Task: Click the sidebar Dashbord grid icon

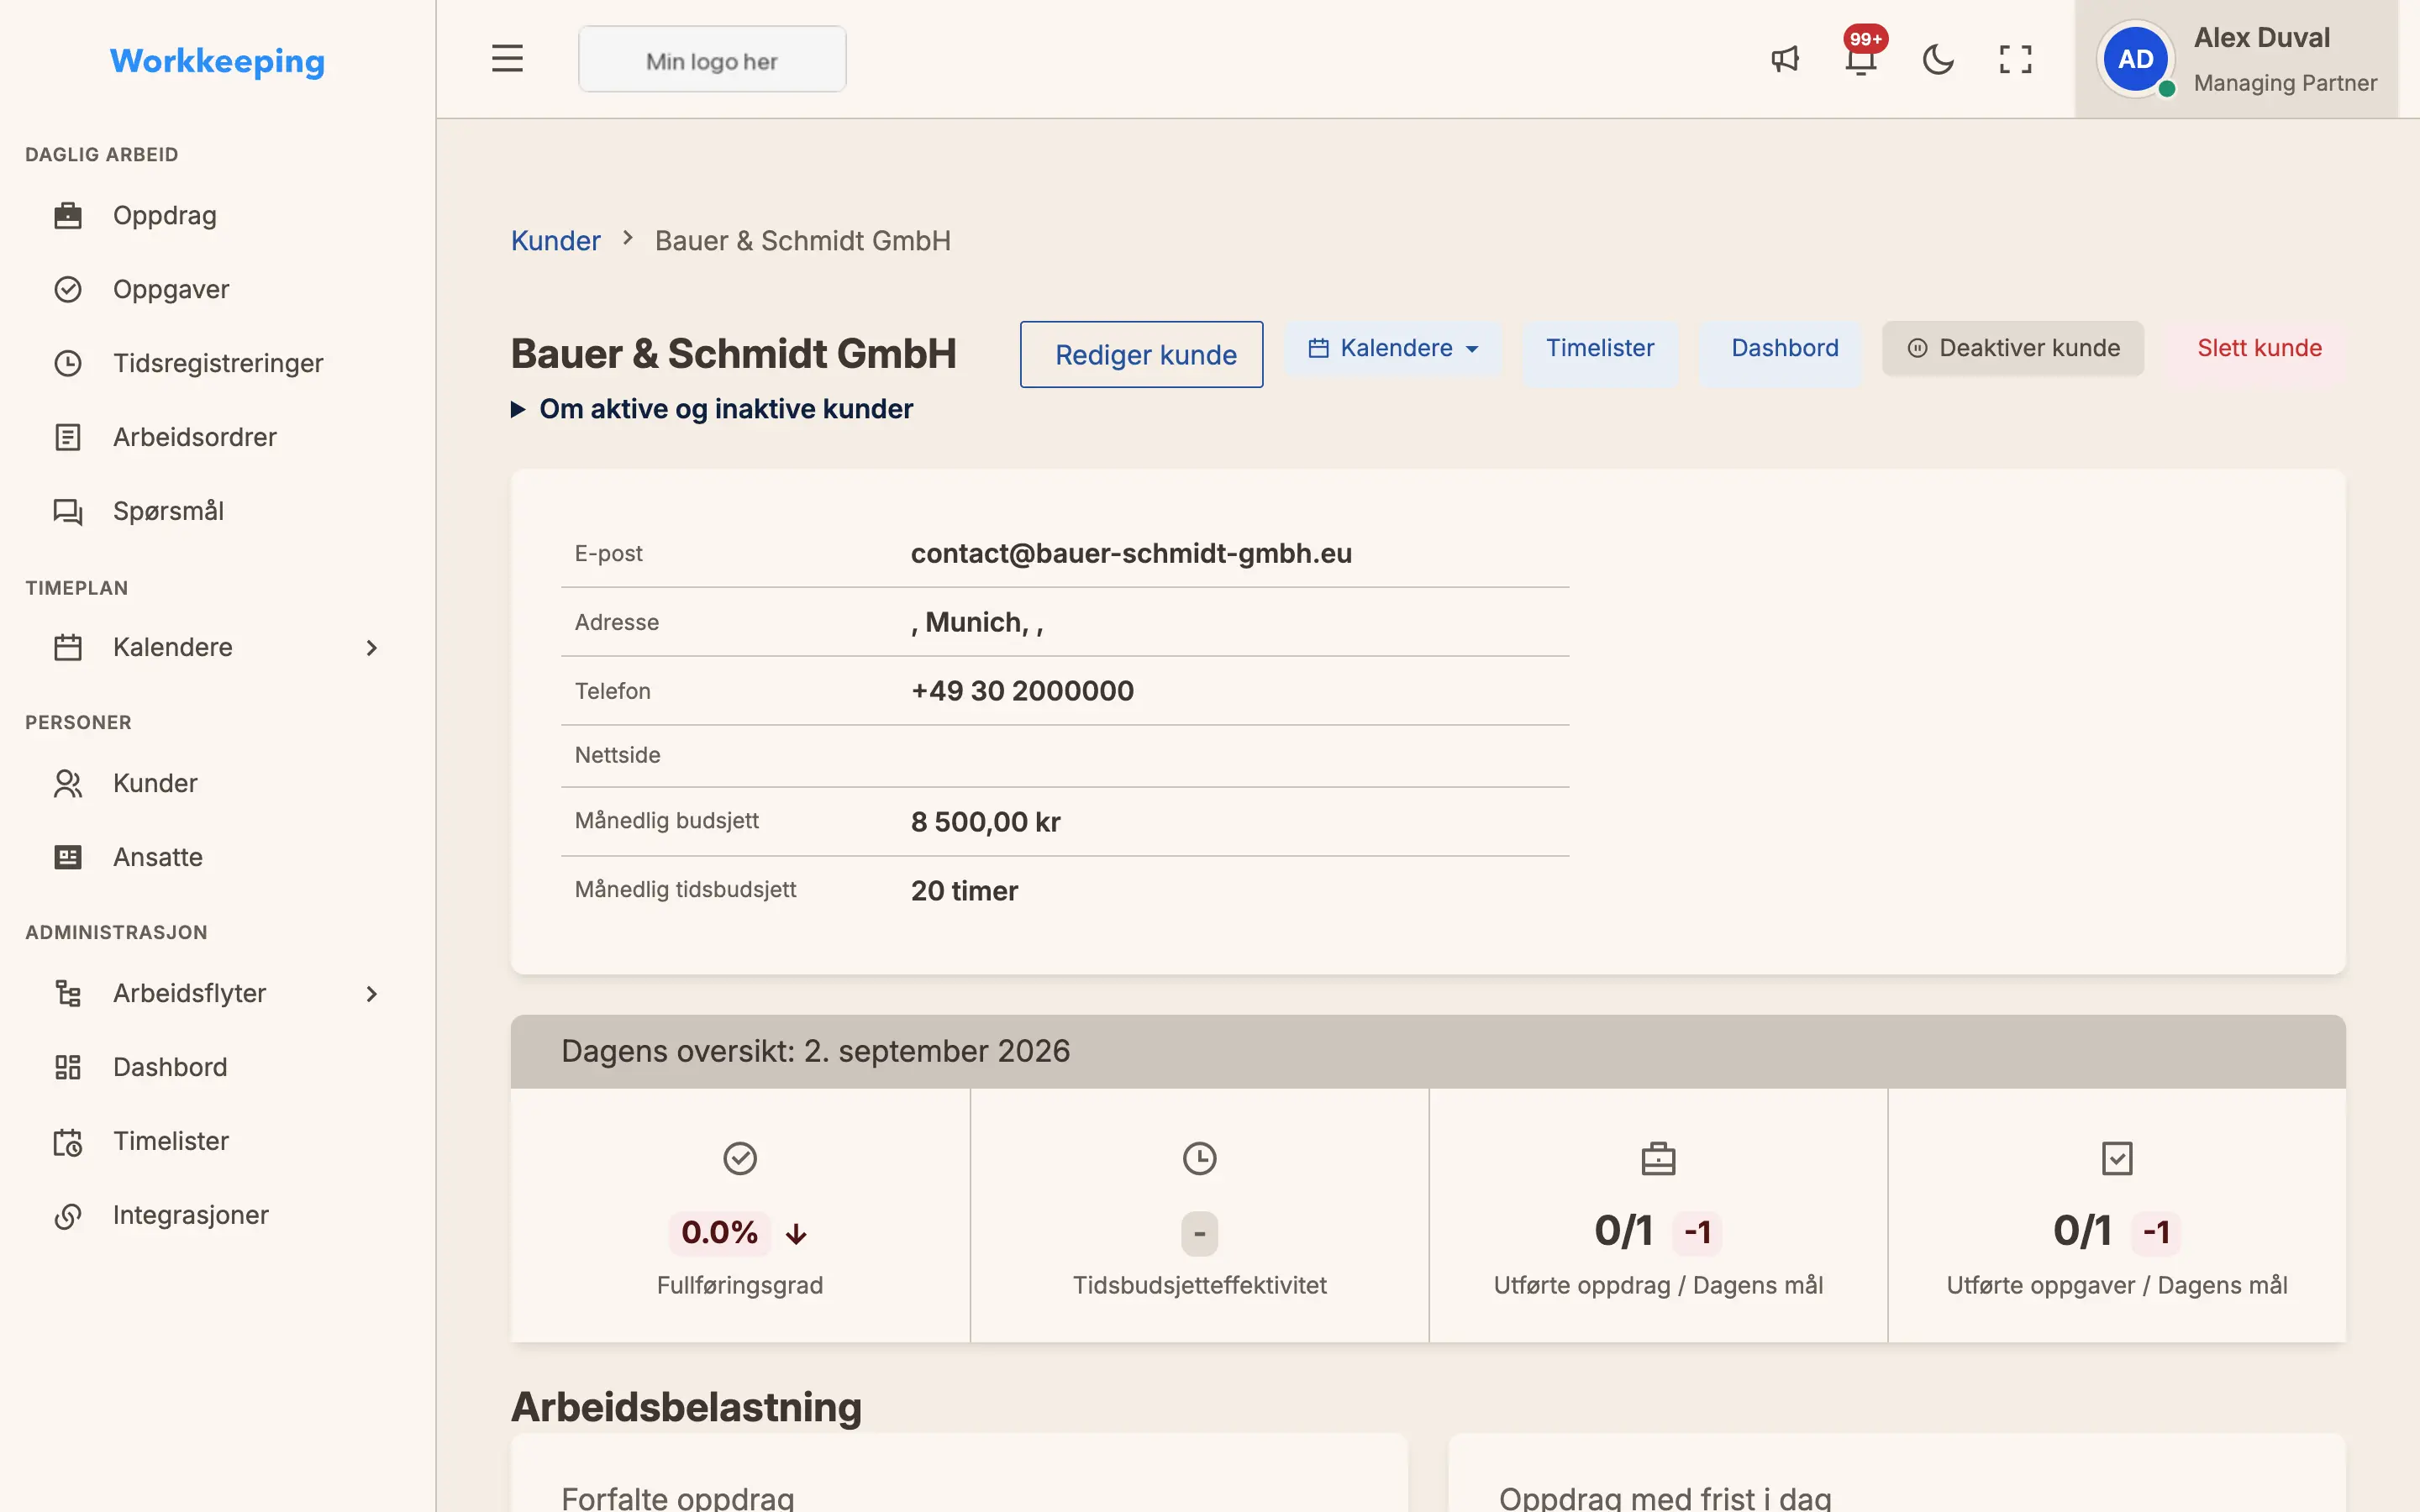Action: [x=68, y=1067]
